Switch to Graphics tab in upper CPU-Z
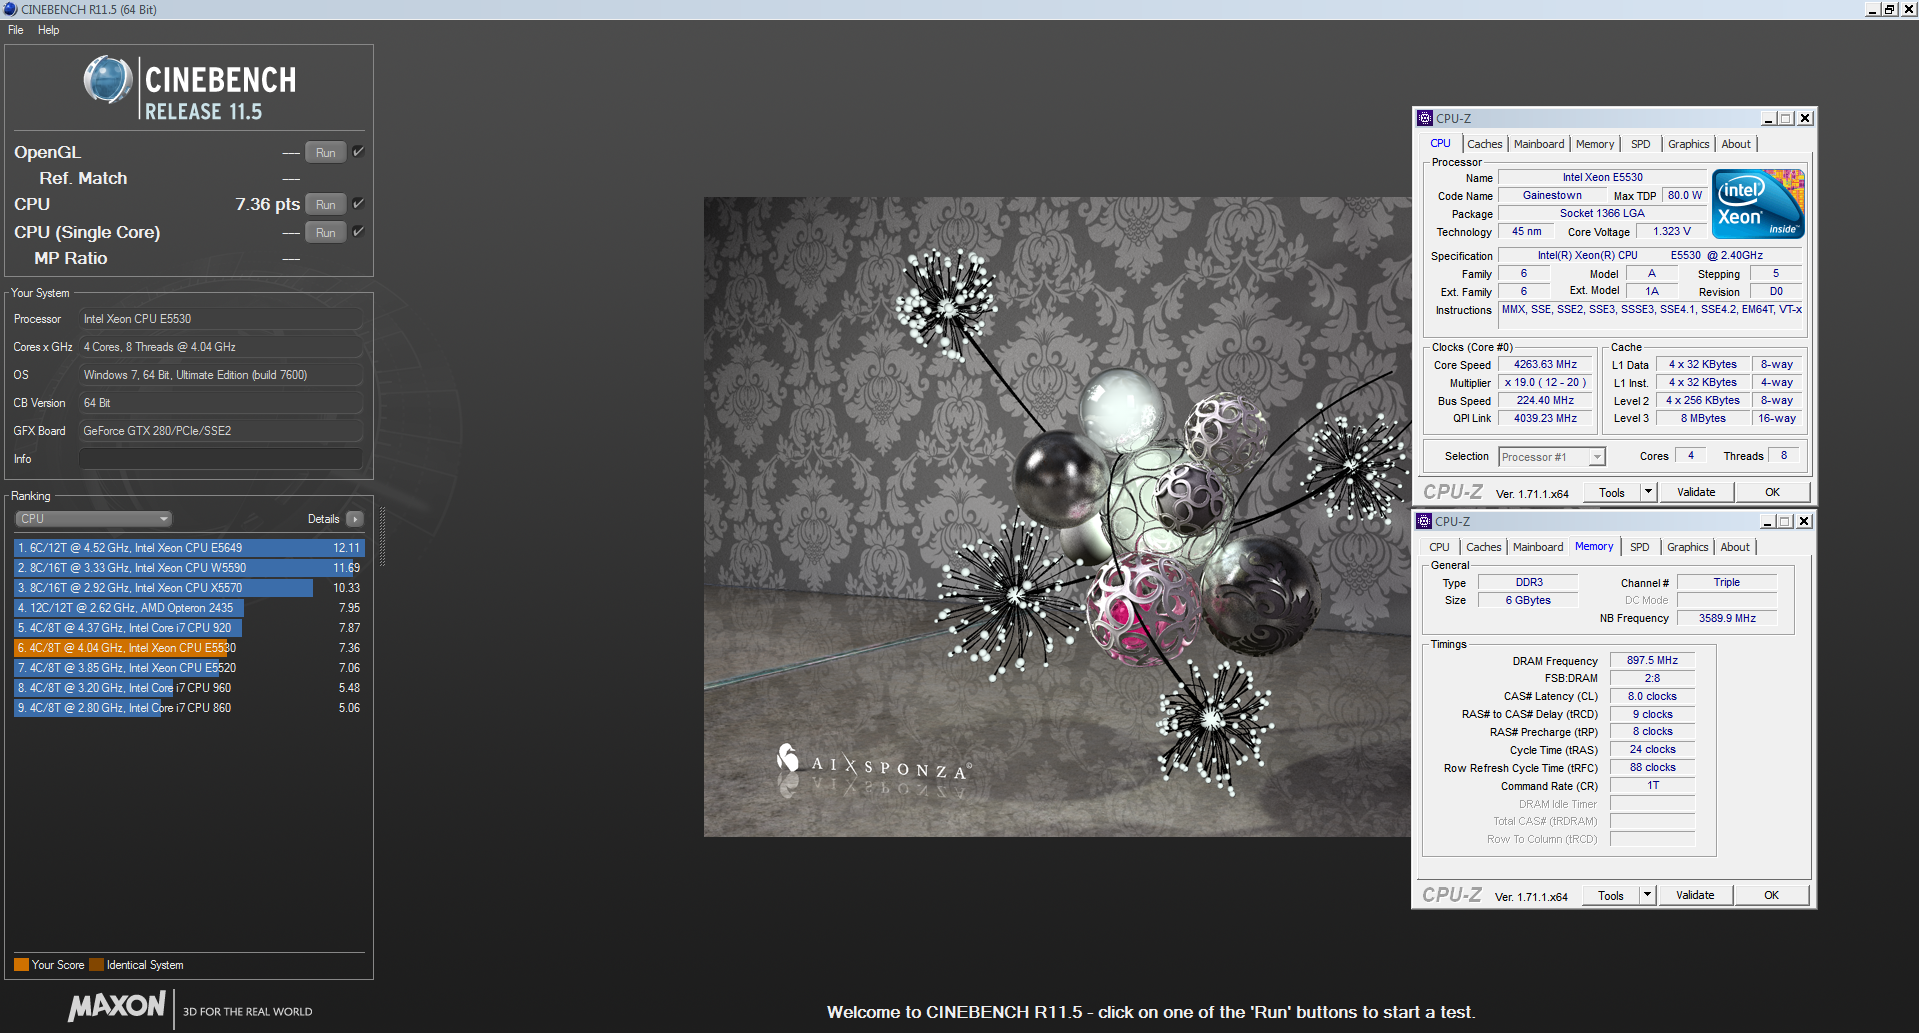 coord(1688,144)
